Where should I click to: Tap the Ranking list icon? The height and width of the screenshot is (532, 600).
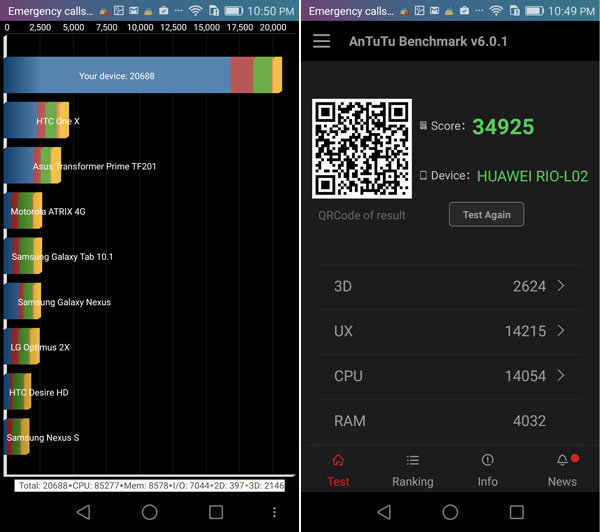point(412,460)
